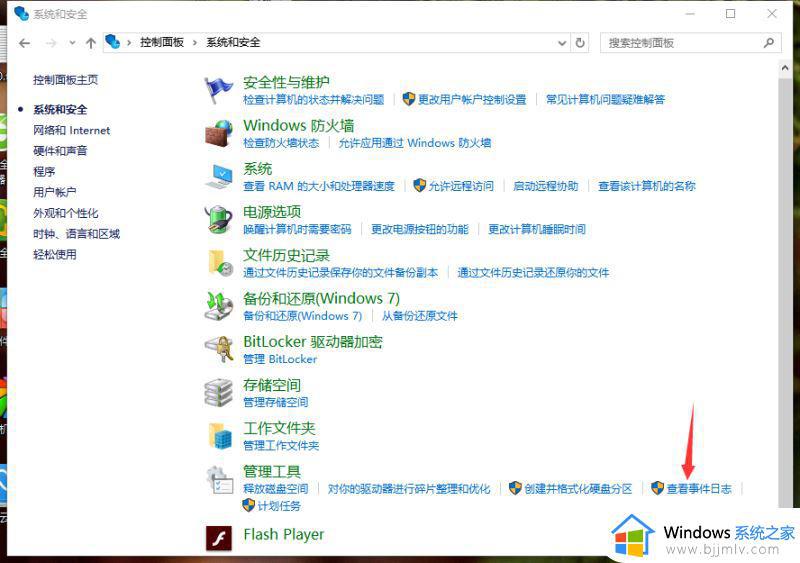Open 程序 category in the sidebar
Viewport: 800px width, 563px height.
44,172
